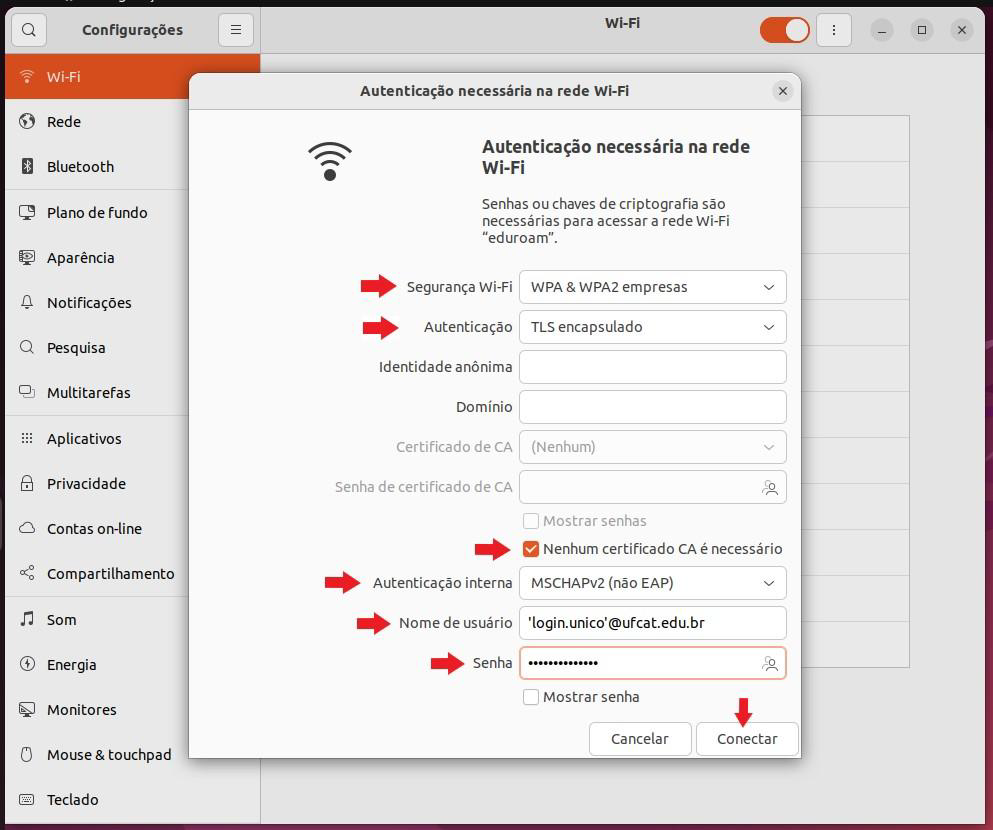The image size is (993, 830).
Task: Close the Wi-Fi authentication dialog
Action: pyautogui.click(x=783, y=91)
